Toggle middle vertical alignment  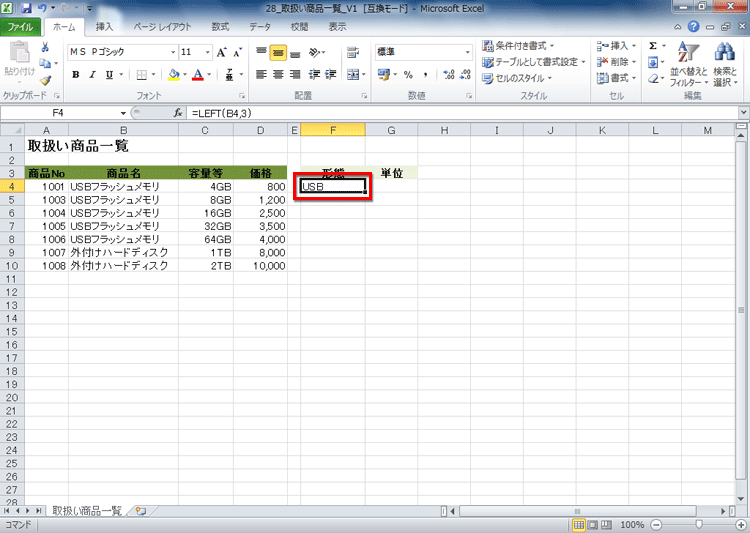[278, 52]
